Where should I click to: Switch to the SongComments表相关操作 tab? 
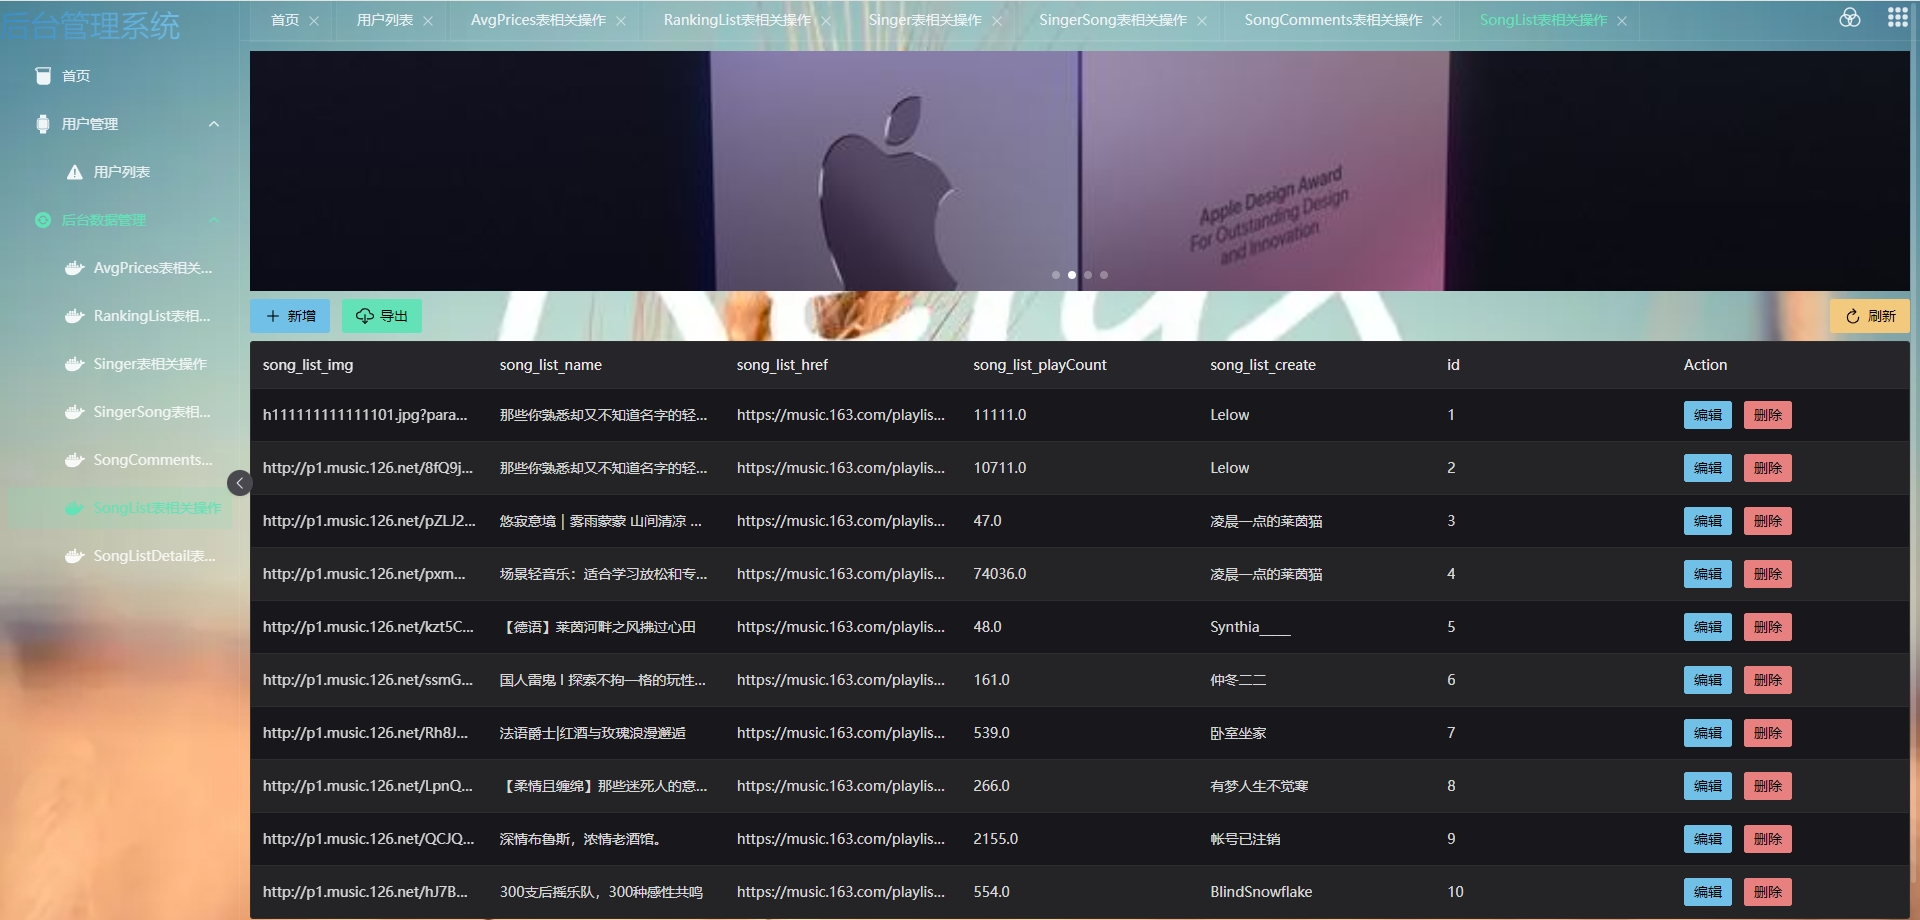click(x=1333, y=20)
